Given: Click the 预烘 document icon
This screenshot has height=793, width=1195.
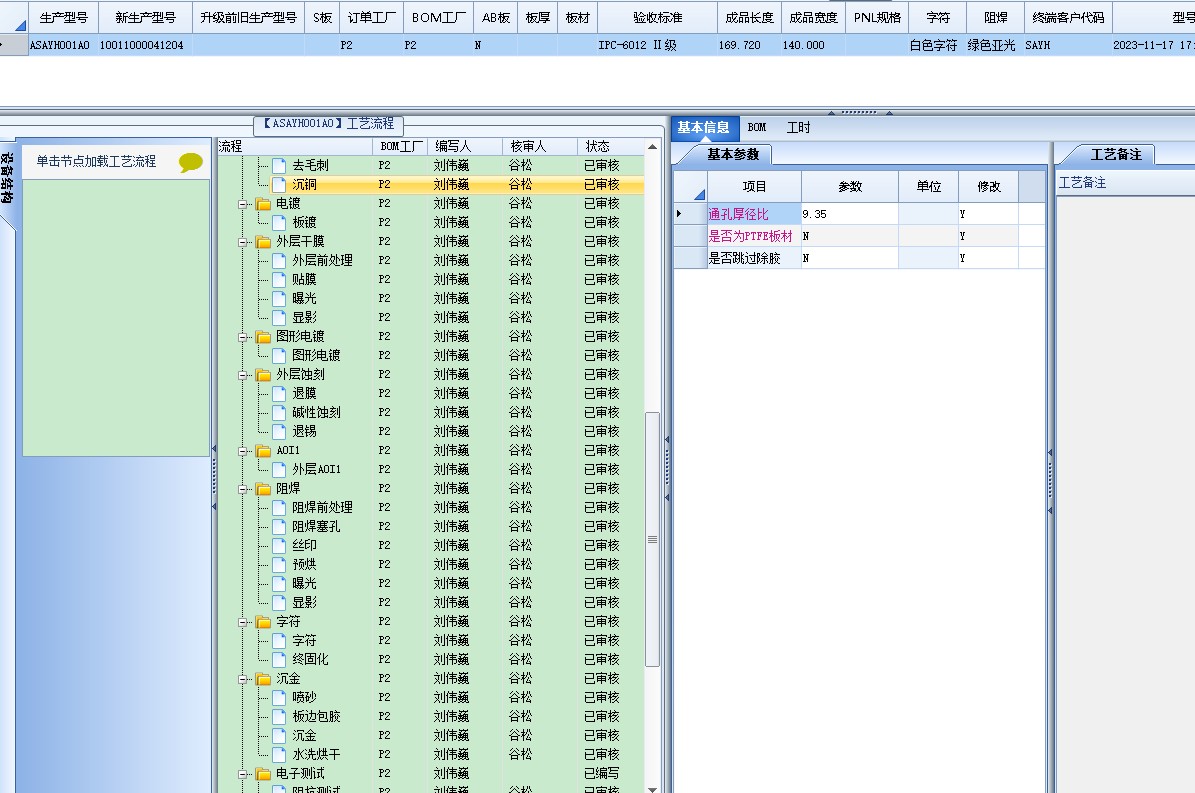Looking at the screenshot, I should tap(280, 564).
